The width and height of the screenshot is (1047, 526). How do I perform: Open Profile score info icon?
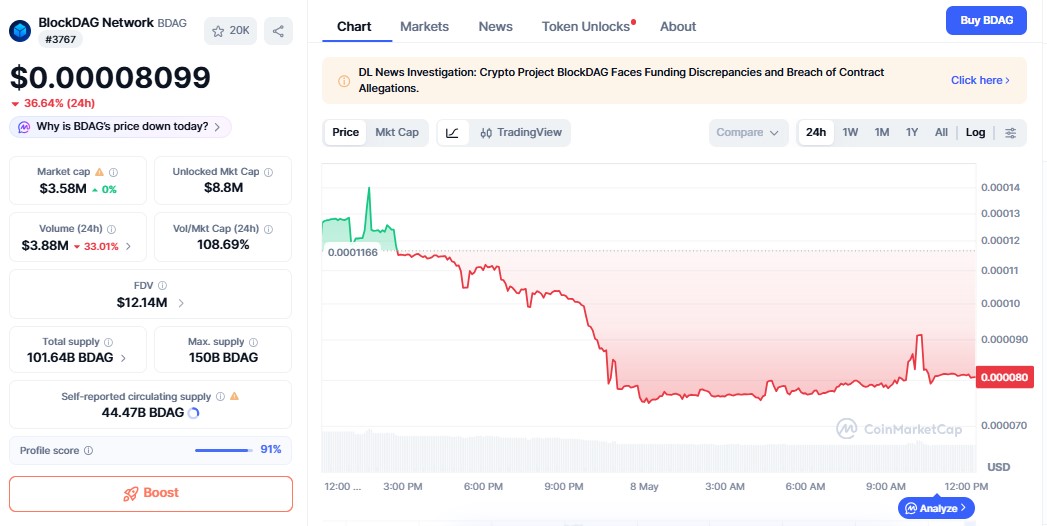(x=88, y=451)
